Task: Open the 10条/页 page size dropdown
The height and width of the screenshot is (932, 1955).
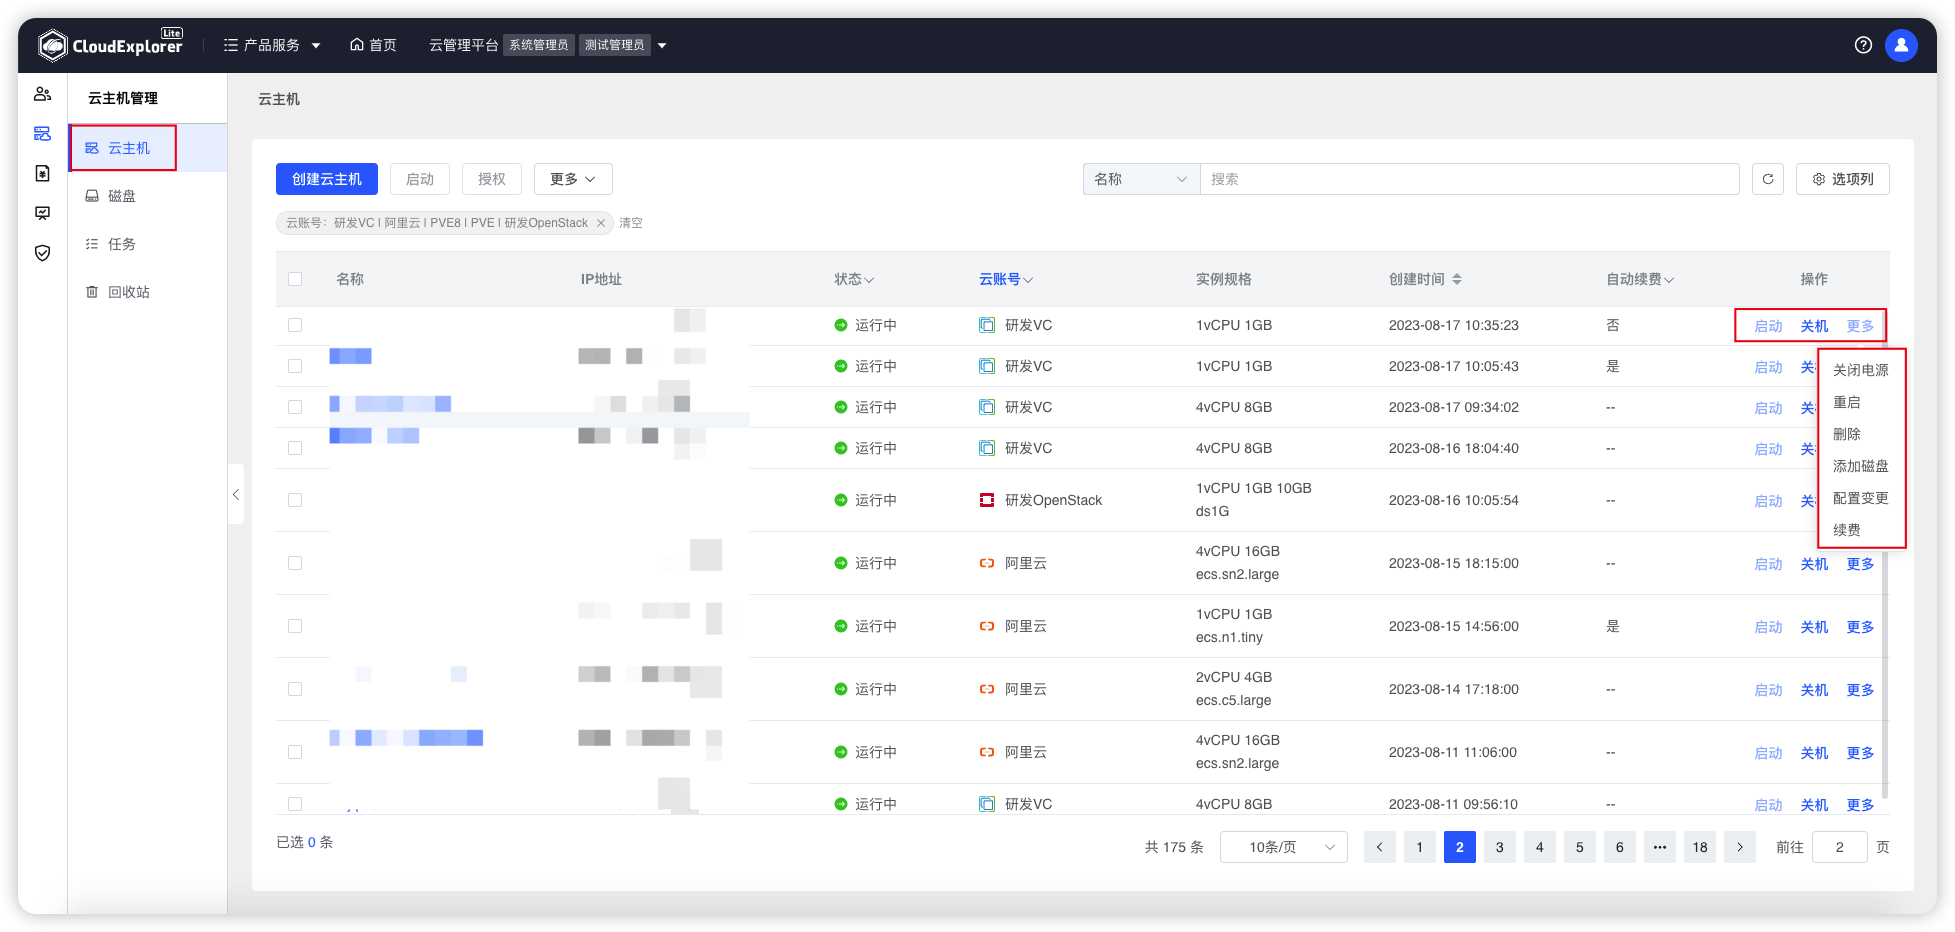Action: 1284,847
